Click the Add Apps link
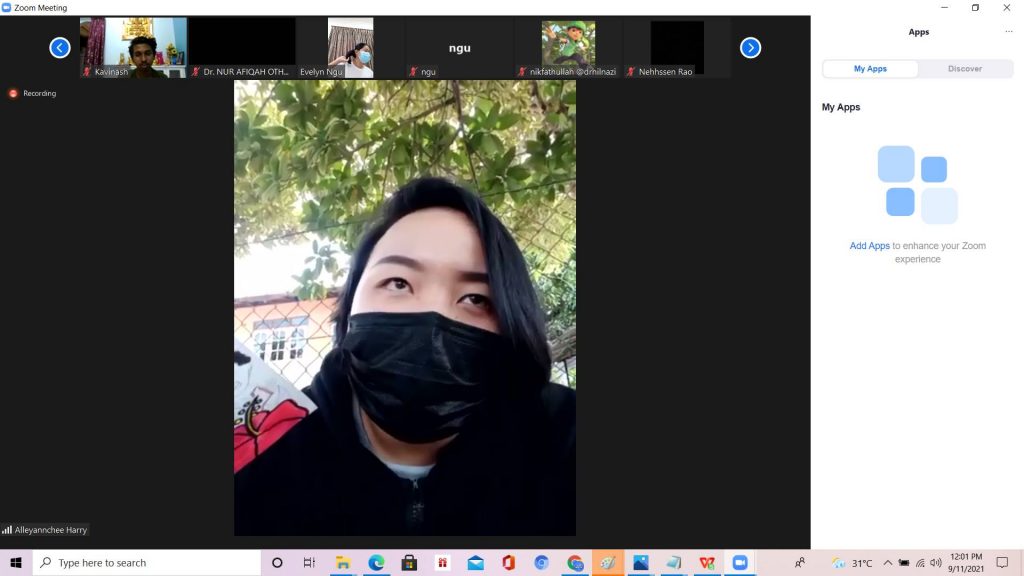The image size is (1024, 576). (869, 246)
